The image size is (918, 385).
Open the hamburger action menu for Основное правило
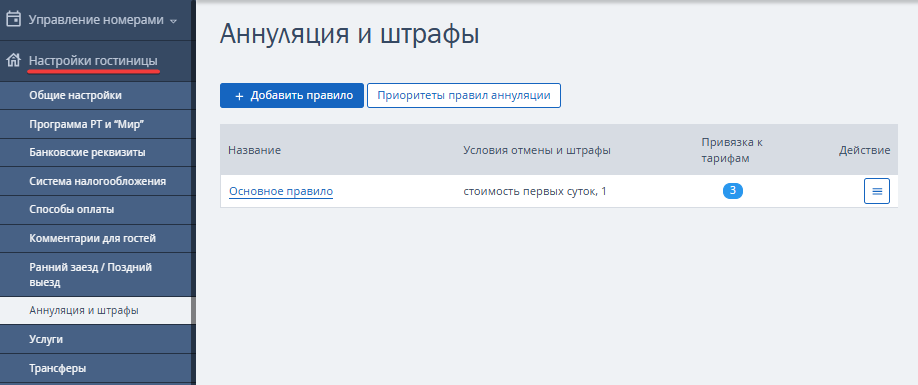876,191
